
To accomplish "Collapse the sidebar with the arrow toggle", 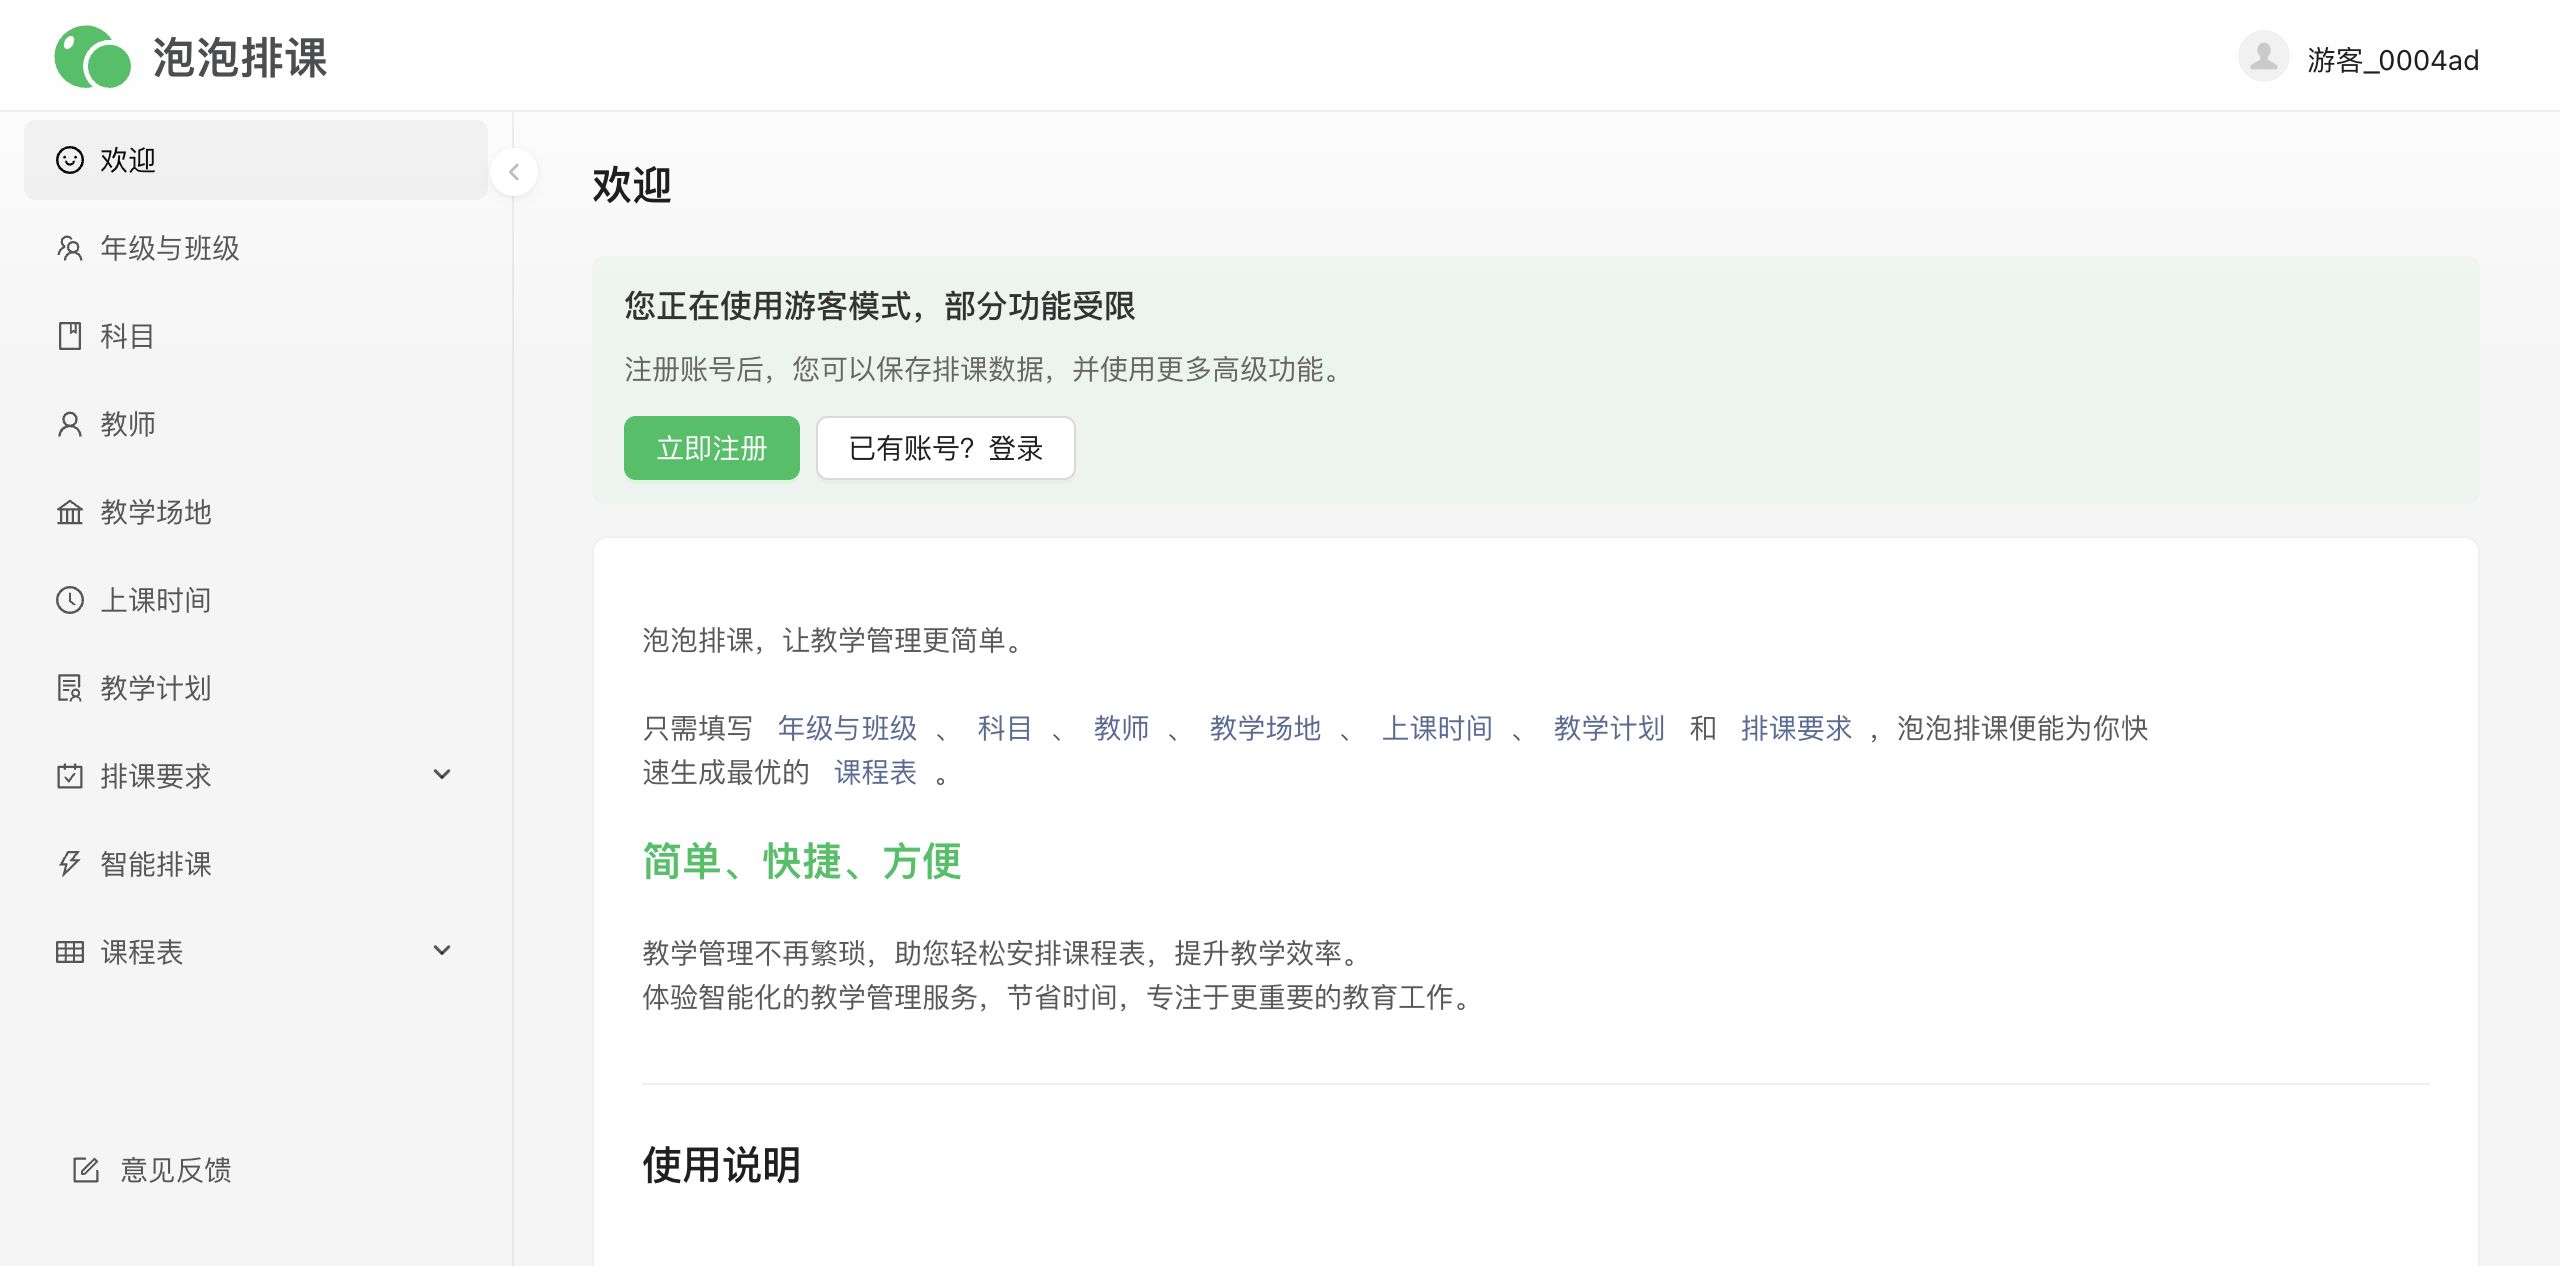I will [x=514, y=172].
